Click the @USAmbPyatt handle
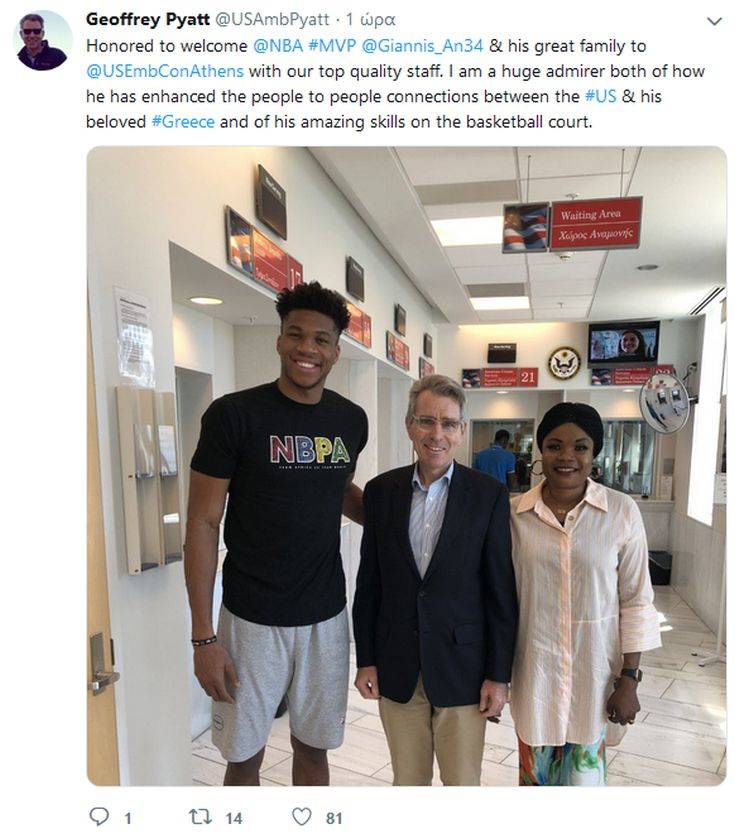 (272, 20)
